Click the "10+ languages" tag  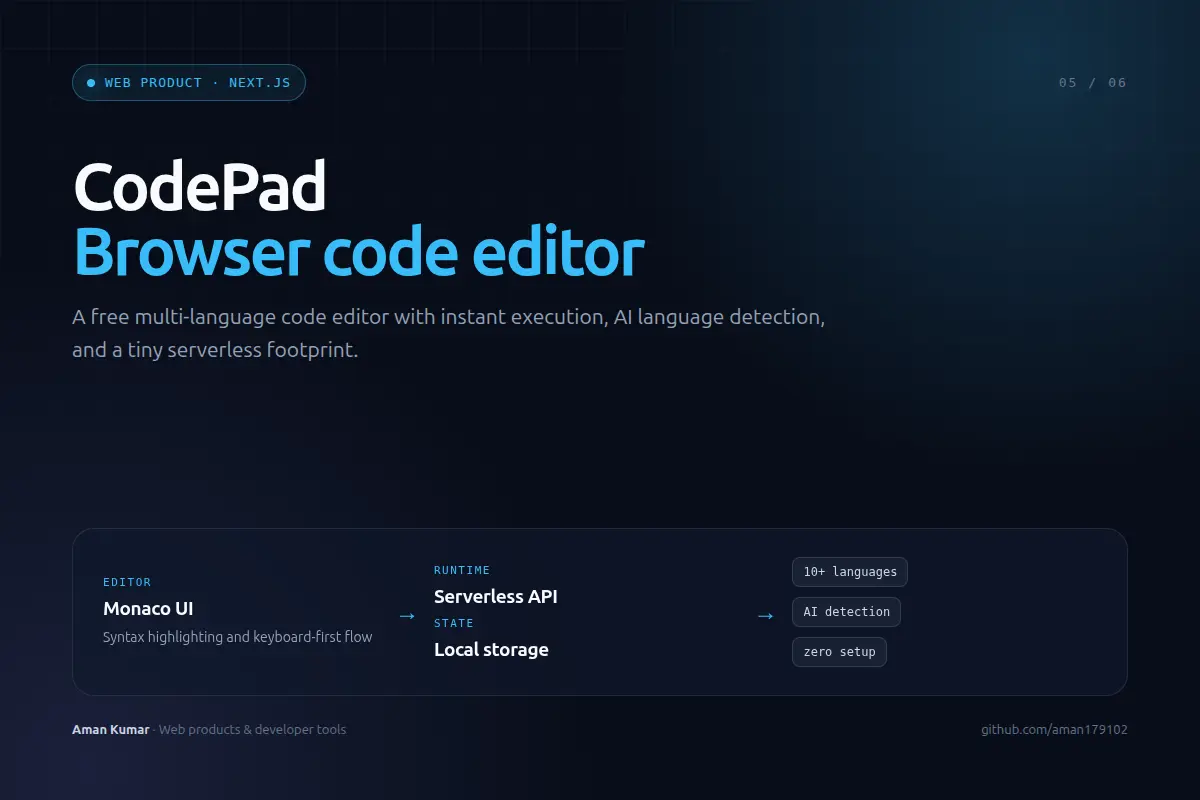click(x=850, y=572)
